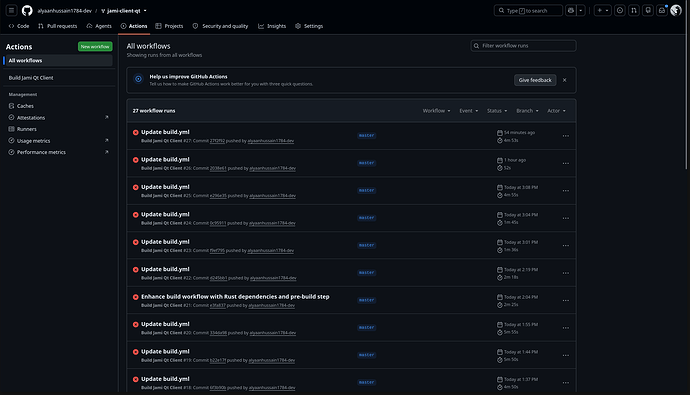The image size is (690, 395).
Task: Focus the Filter workflow runs field
Action: pyautogui.click(x=523, y=46)
